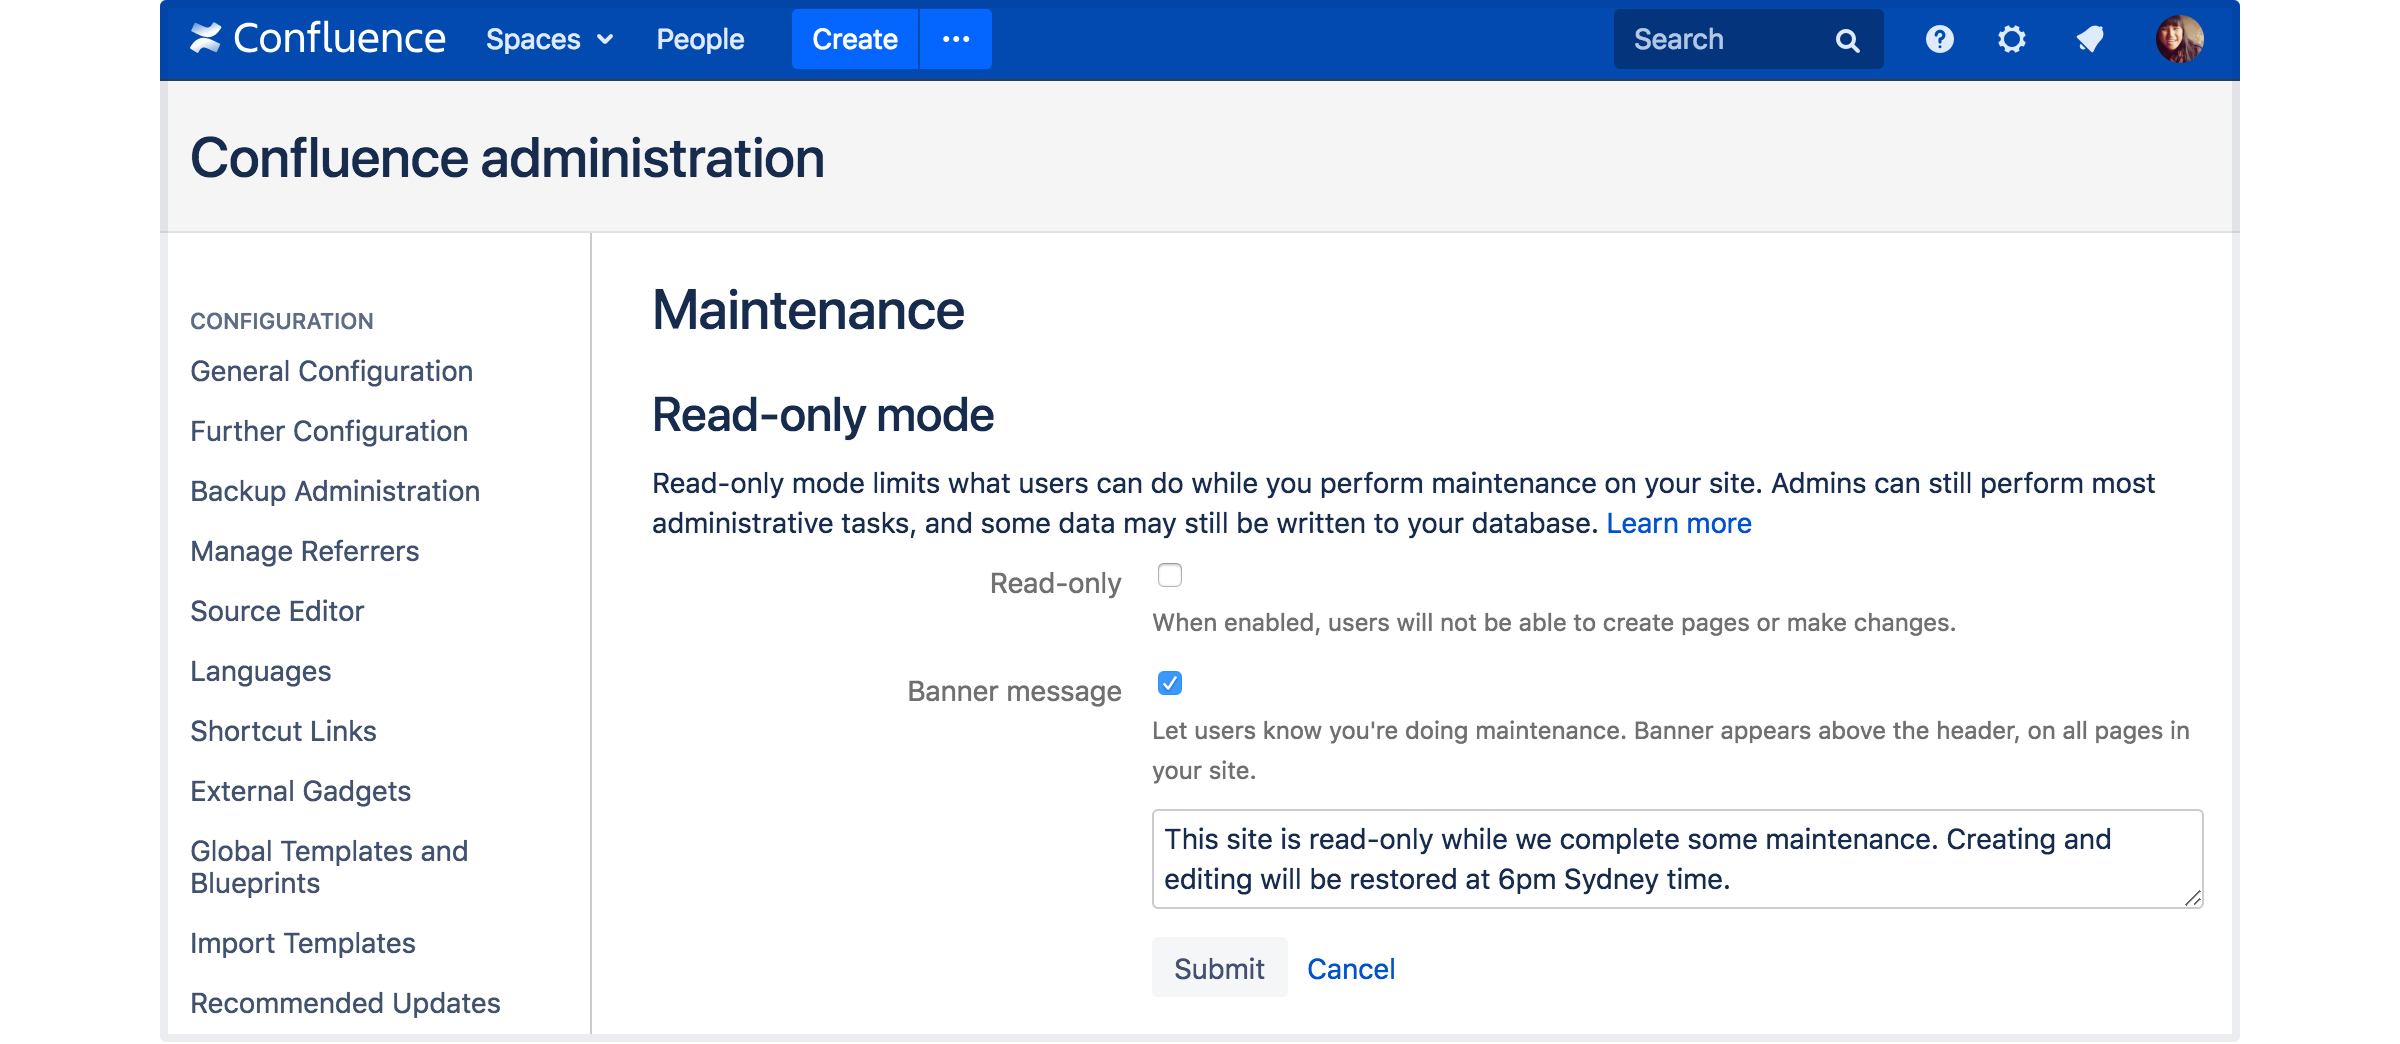Click into the banner message text area

point(1677,859)
